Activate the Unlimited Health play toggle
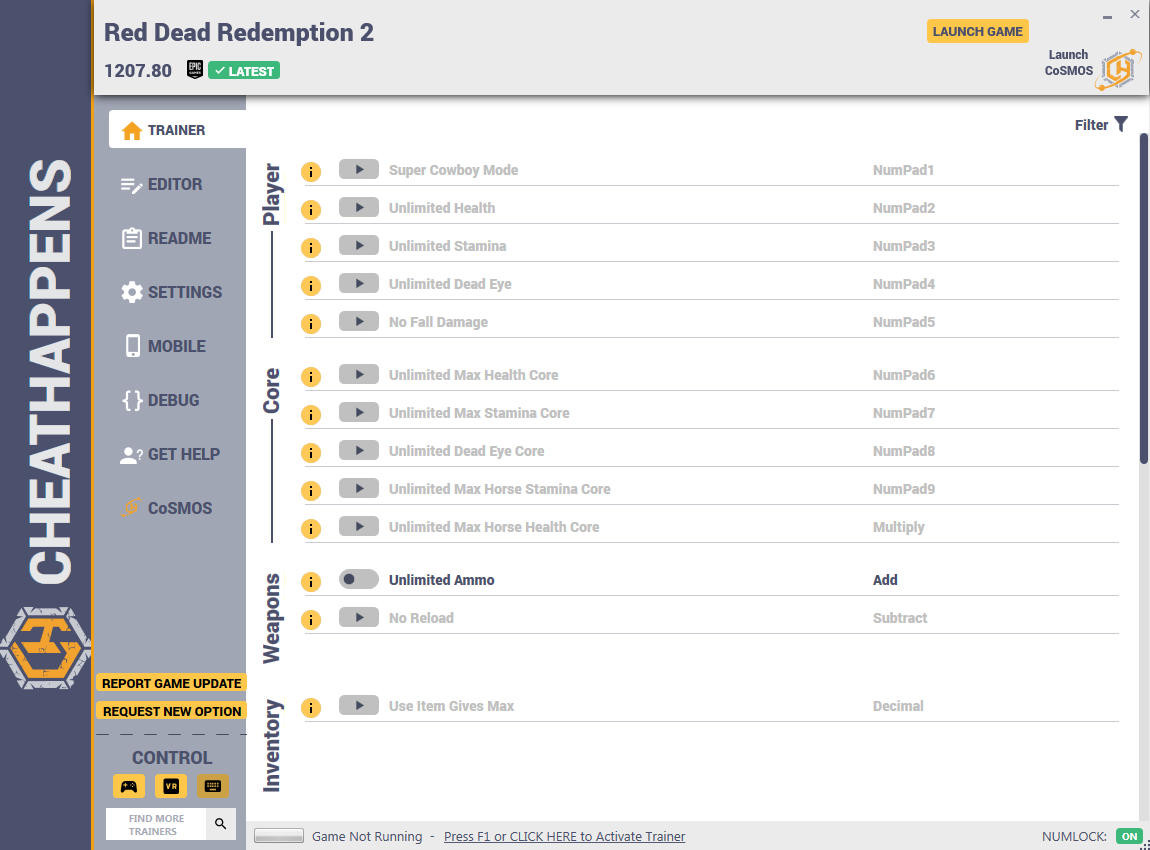Viewport: 1150px width, 850px height. click(359, 208)
